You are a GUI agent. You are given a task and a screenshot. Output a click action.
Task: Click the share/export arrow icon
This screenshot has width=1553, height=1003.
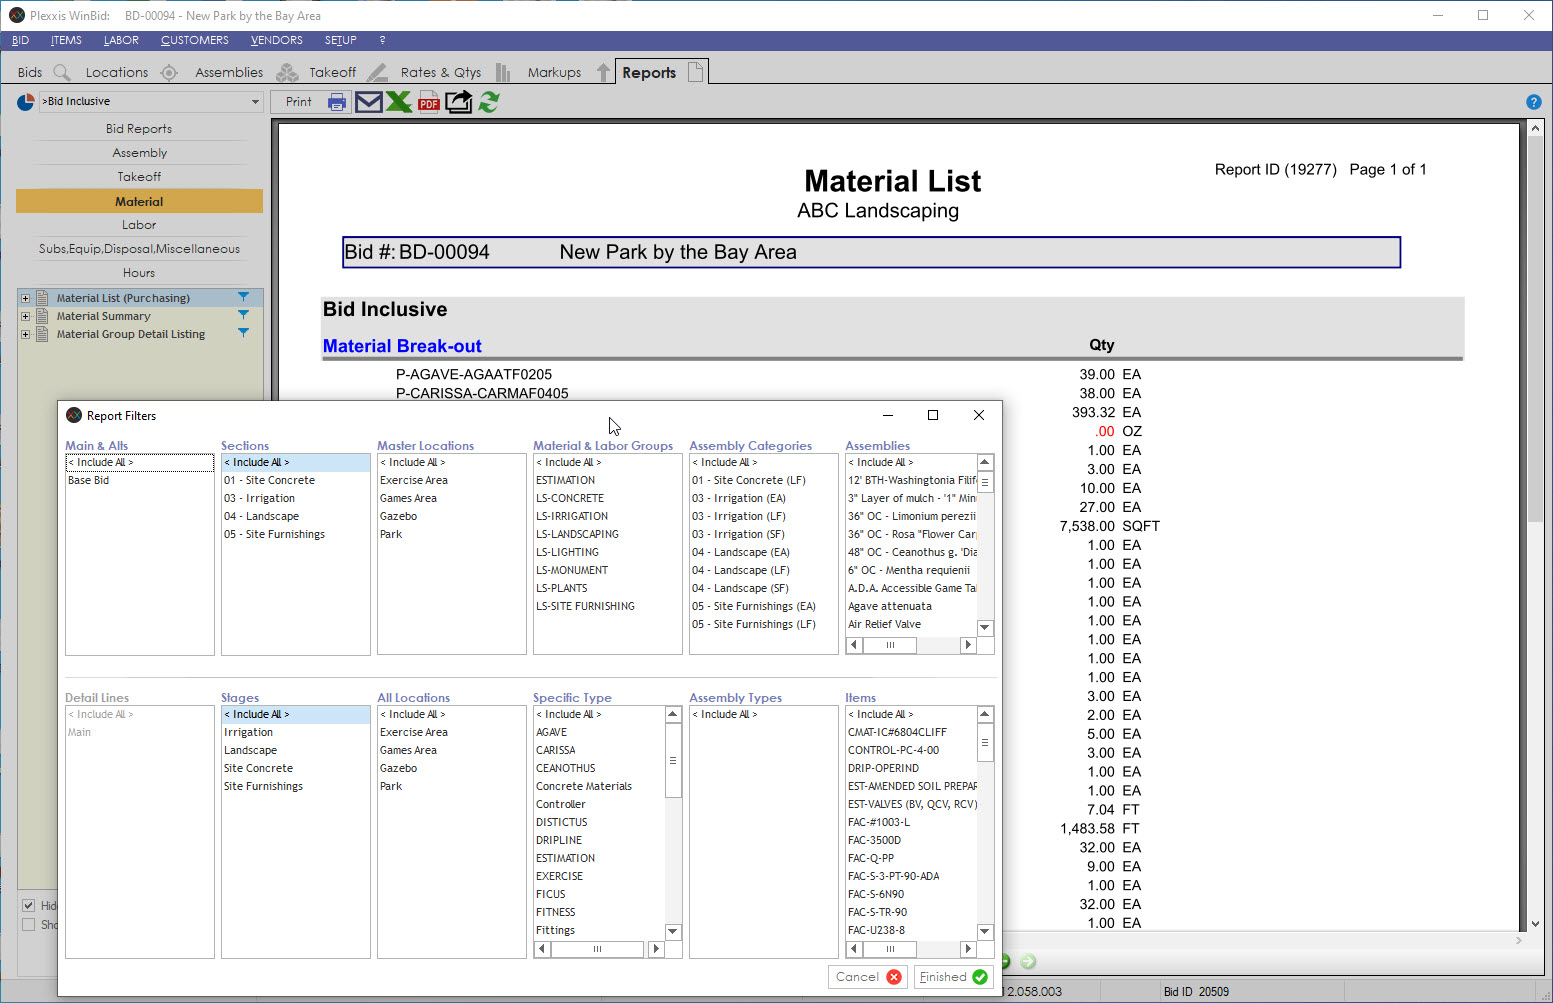(459, 102)
